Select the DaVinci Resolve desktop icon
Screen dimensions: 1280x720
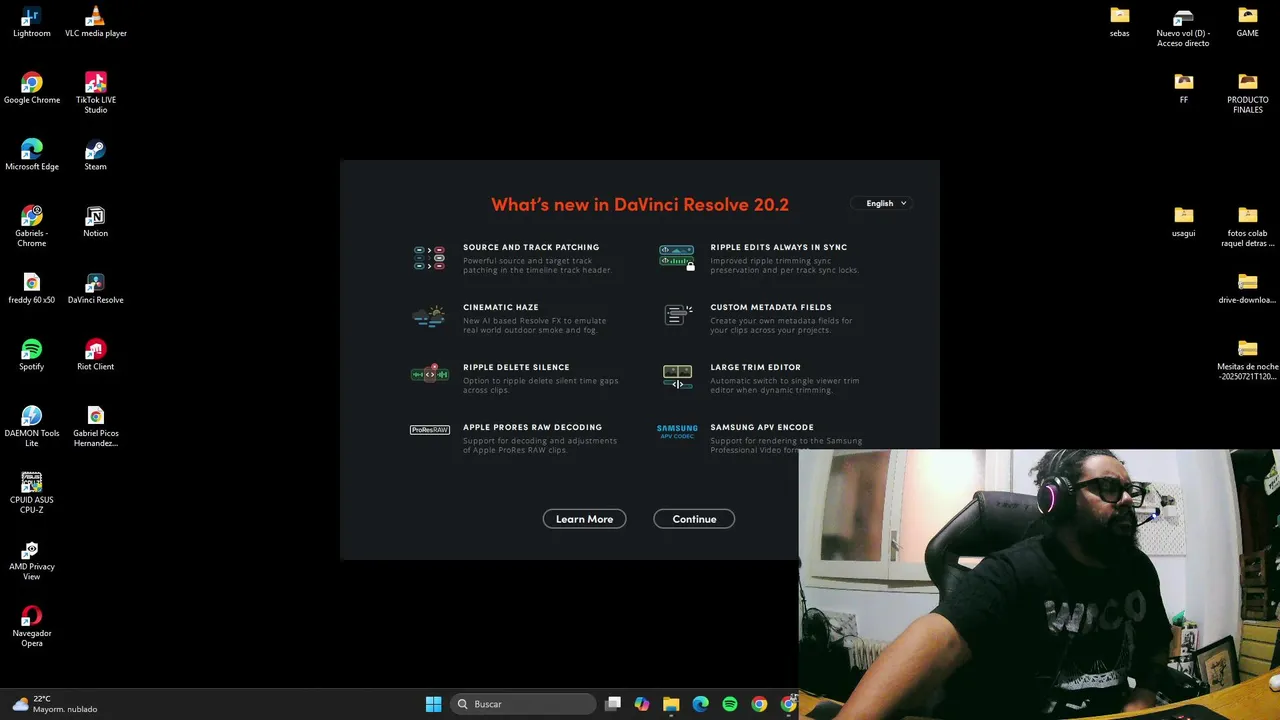(x=96, y=288)
